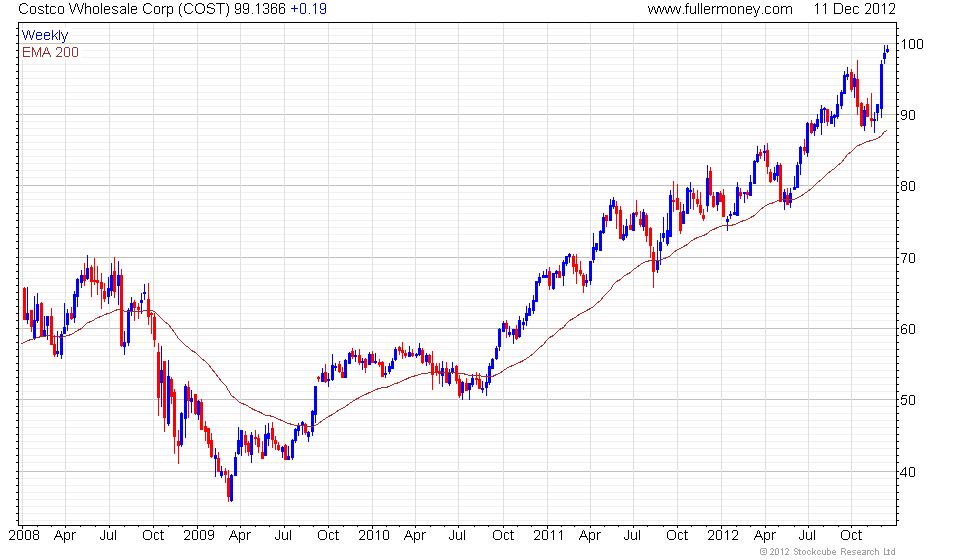Click the 50 price axis label
Image resolution: width=980 pixels, height=560 pixels.
pyautogui.click(x=908, y=400)
